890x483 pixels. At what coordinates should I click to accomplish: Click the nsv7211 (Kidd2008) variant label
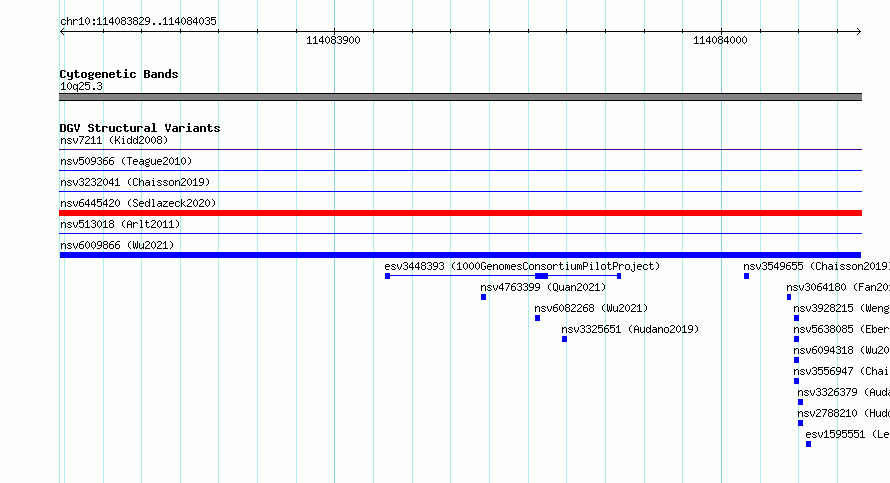[114, 140]
